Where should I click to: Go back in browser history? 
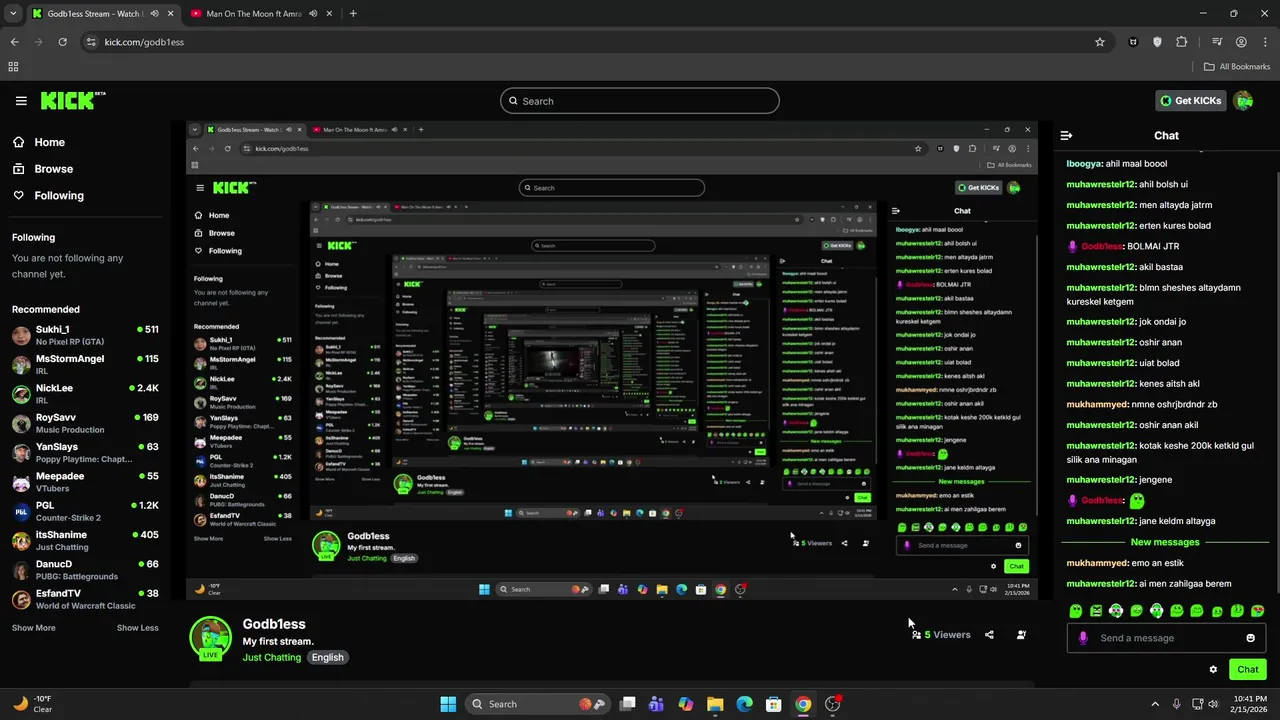[14, 42]
